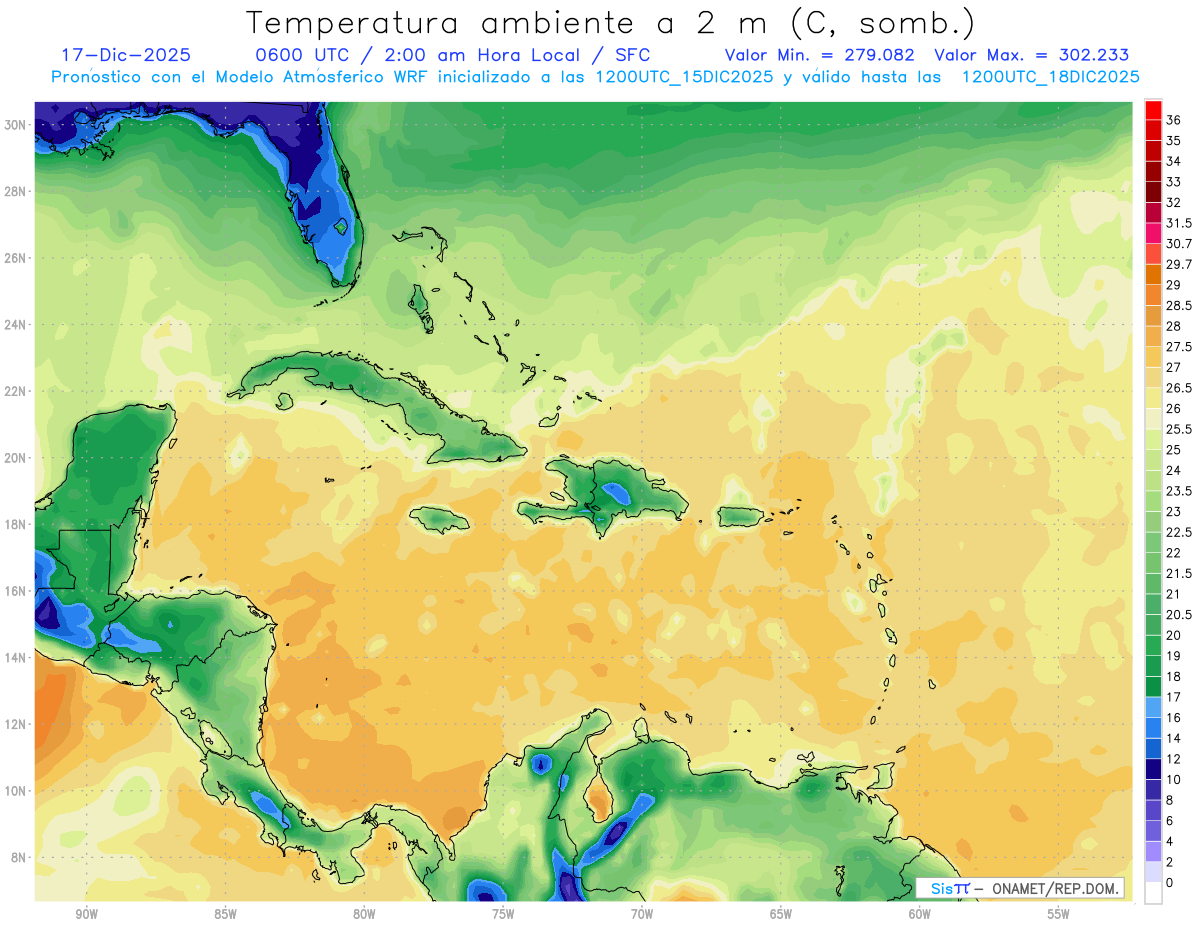This screenshot has height=927, width=1200.
Task: Click the top red swatch above 36
Action: pos(1153,110)
